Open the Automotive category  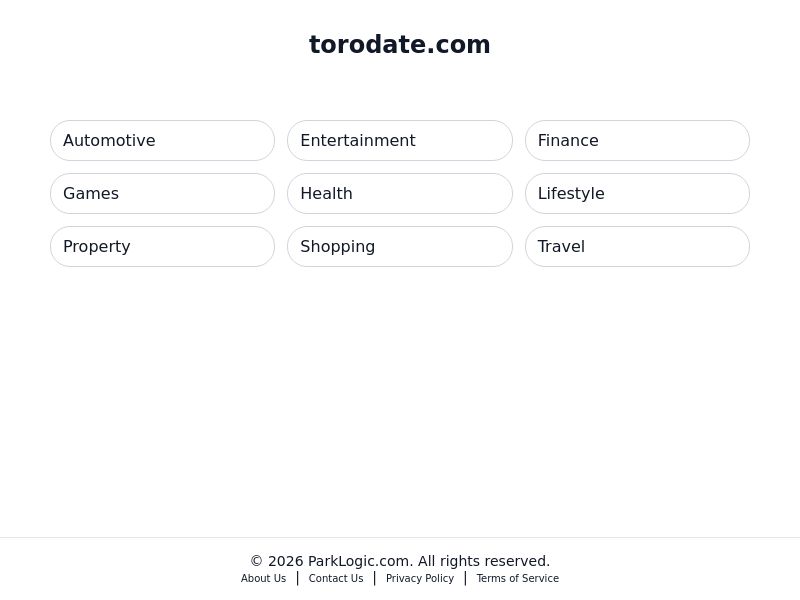click(x=162, y=140)
